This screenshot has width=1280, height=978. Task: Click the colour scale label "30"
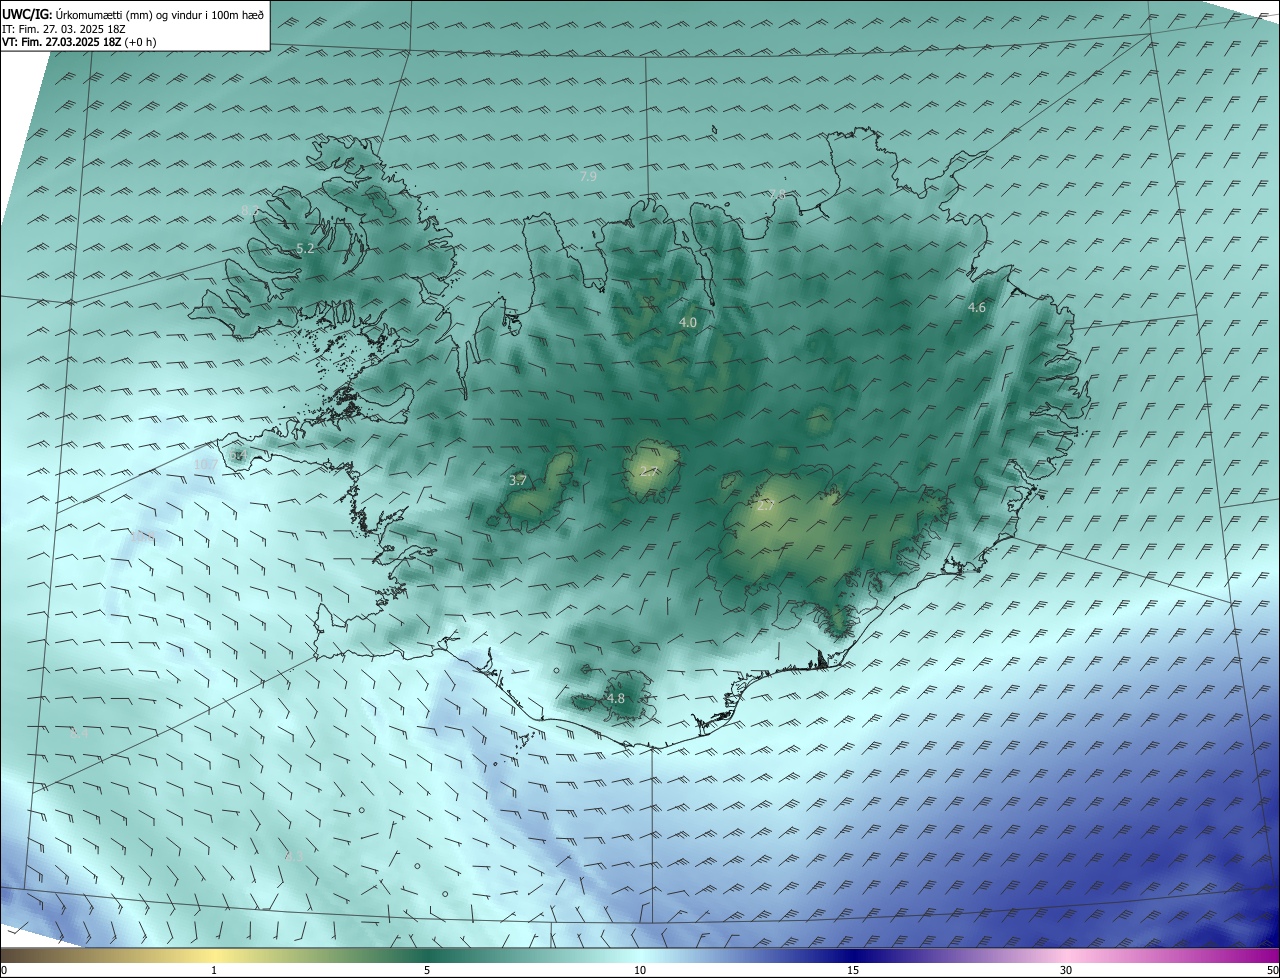click(1066, 970)
